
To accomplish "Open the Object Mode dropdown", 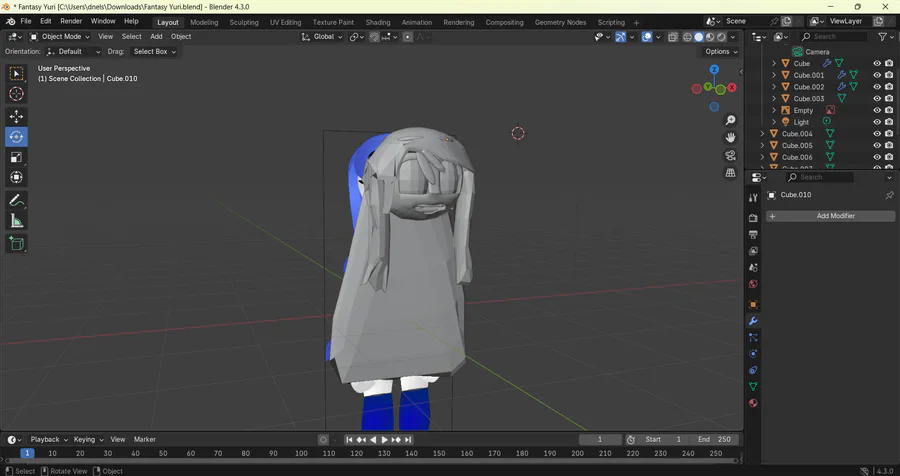I will [x=60, y=37].
